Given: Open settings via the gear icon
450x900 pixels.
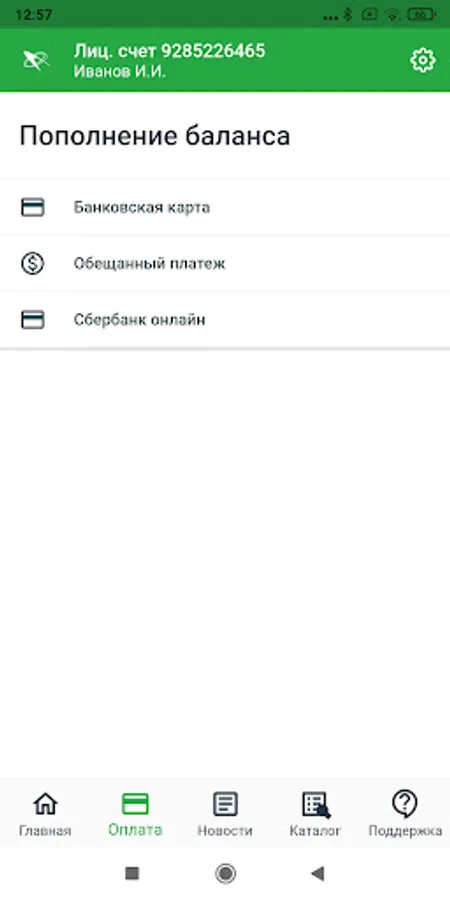Looking at the screenshot, I should tap(422, 60).
